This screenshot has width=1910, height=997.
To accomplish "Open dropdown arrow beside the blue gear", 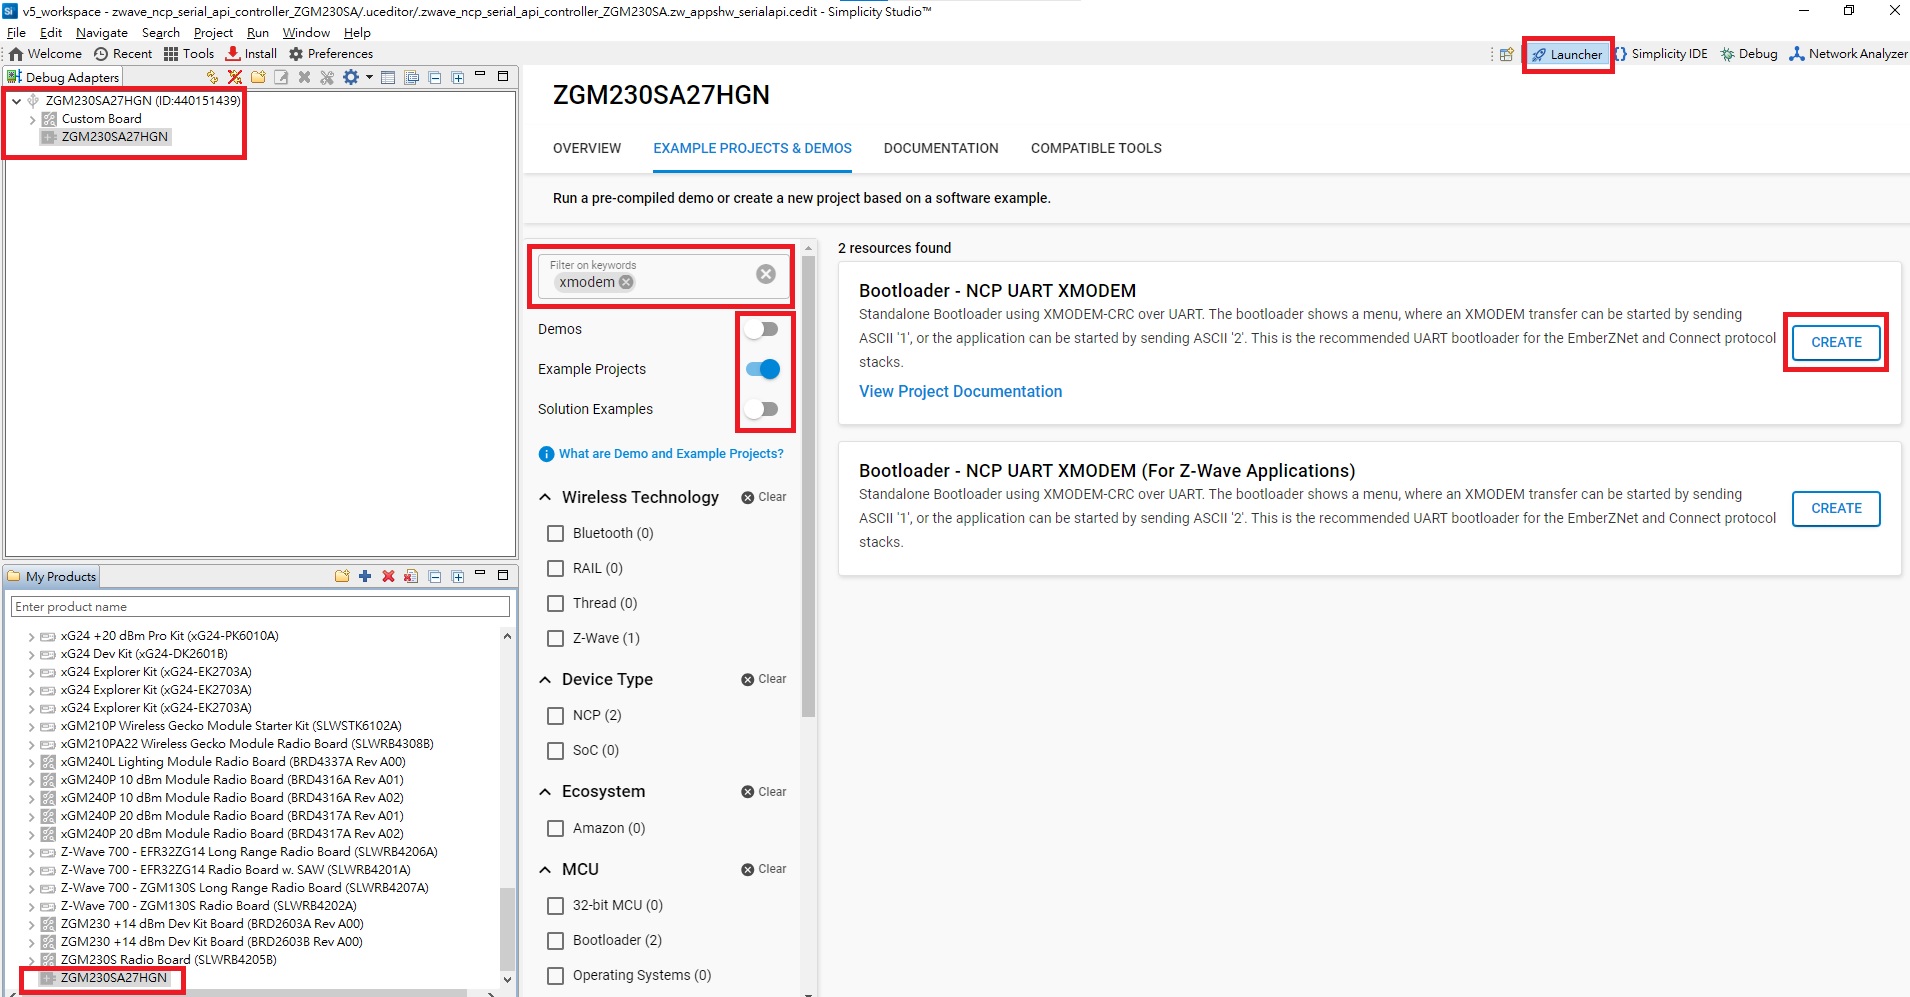I will tap(369, 77).
